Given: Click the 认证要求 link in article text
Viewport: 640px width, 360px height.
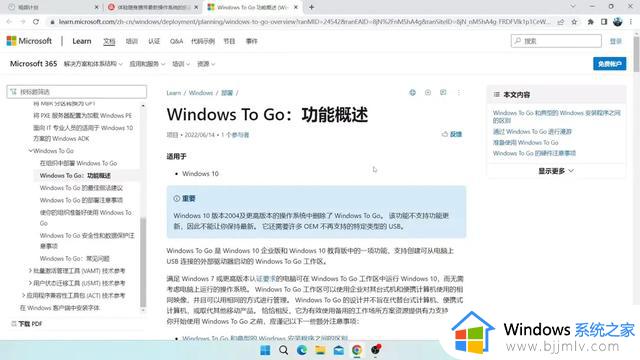Looking at the screenshot, I should click(266, 279).
